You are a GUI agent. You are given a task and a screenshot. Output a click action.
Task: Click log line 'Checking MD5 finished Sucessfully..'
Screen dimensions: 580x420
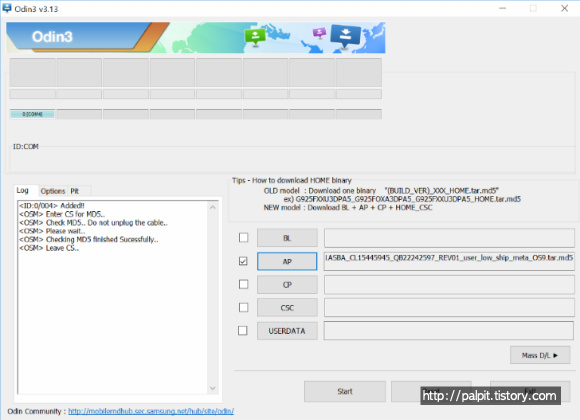[x=89, y=239]
